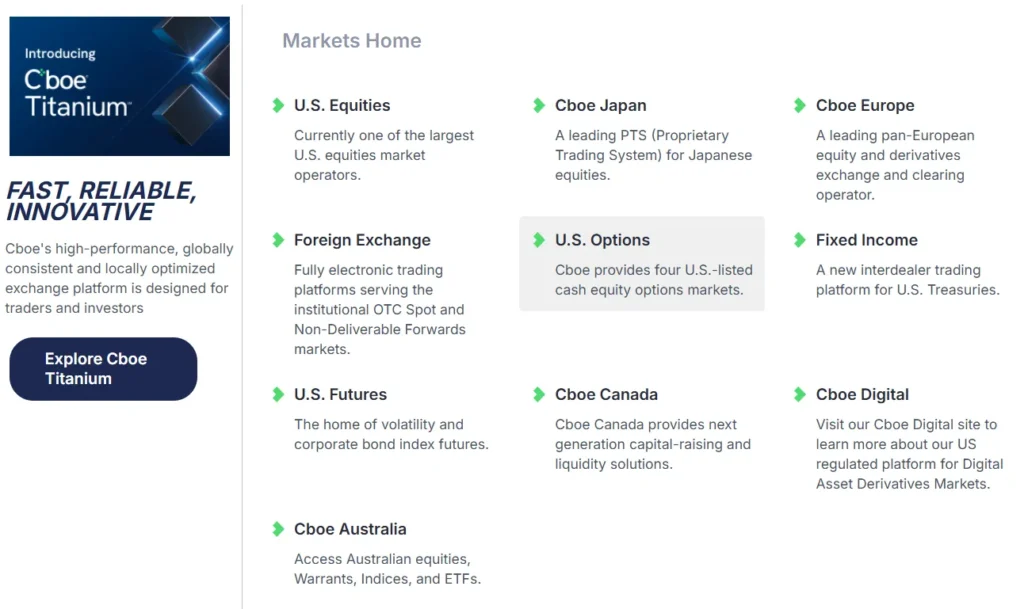
Task: Open the Introducing Cboe Titanium banner image
Action: (x=119, y=86)
